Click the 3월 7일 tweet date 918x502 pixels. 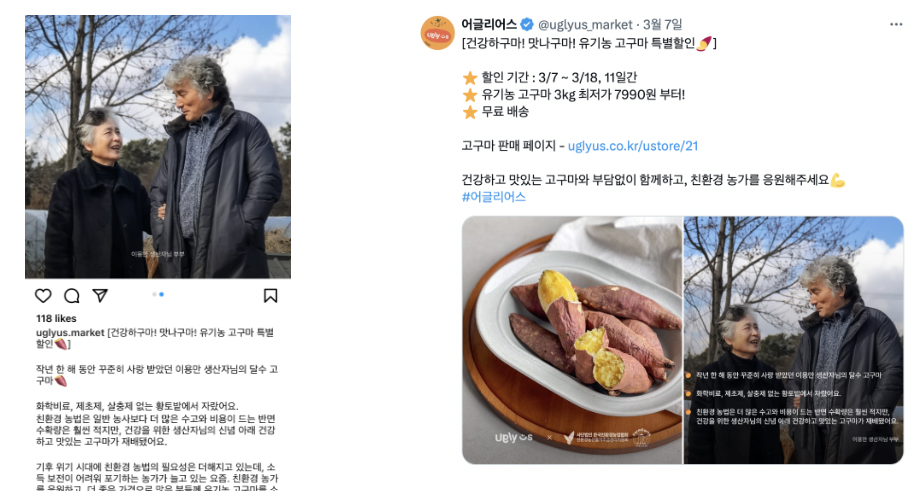pos(663,25)
